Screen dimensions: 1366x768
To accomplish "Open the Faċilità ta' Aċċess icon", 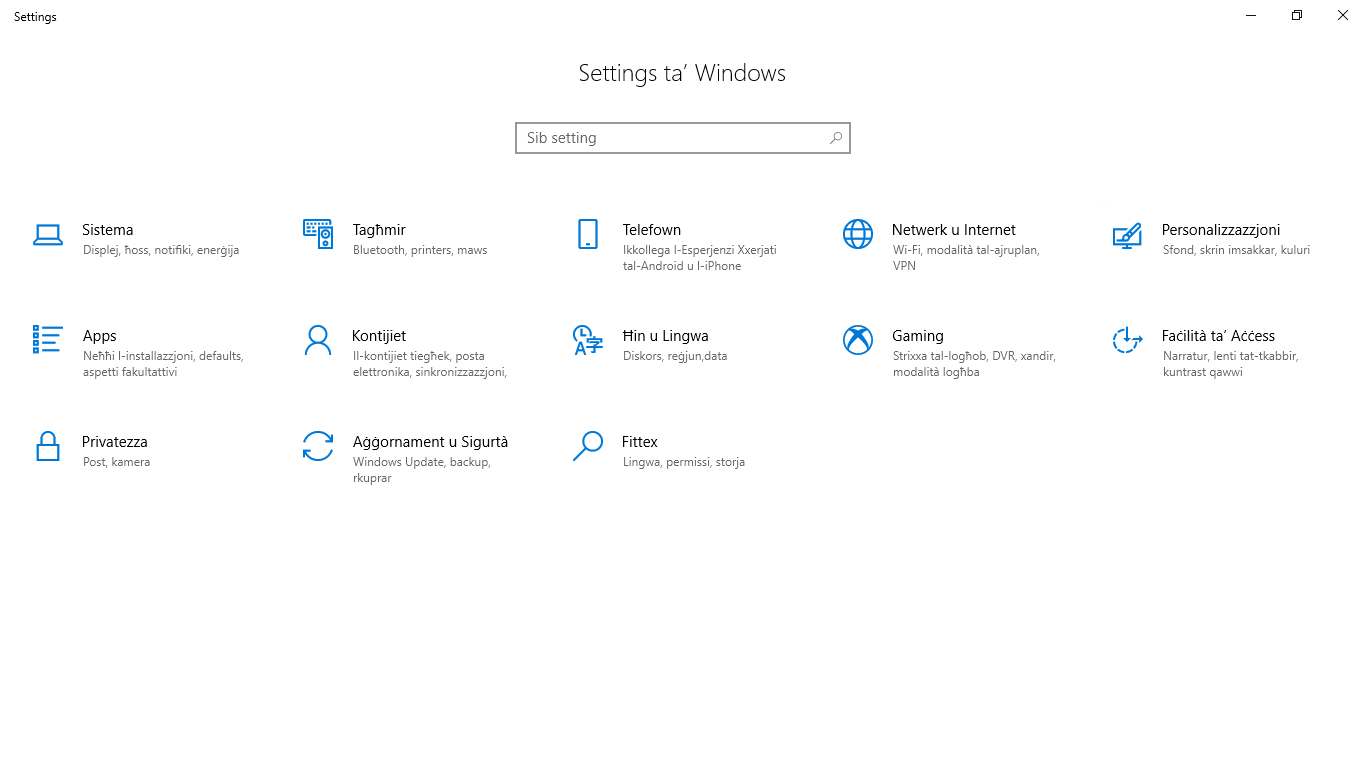I will click(x=1127, y=340).
